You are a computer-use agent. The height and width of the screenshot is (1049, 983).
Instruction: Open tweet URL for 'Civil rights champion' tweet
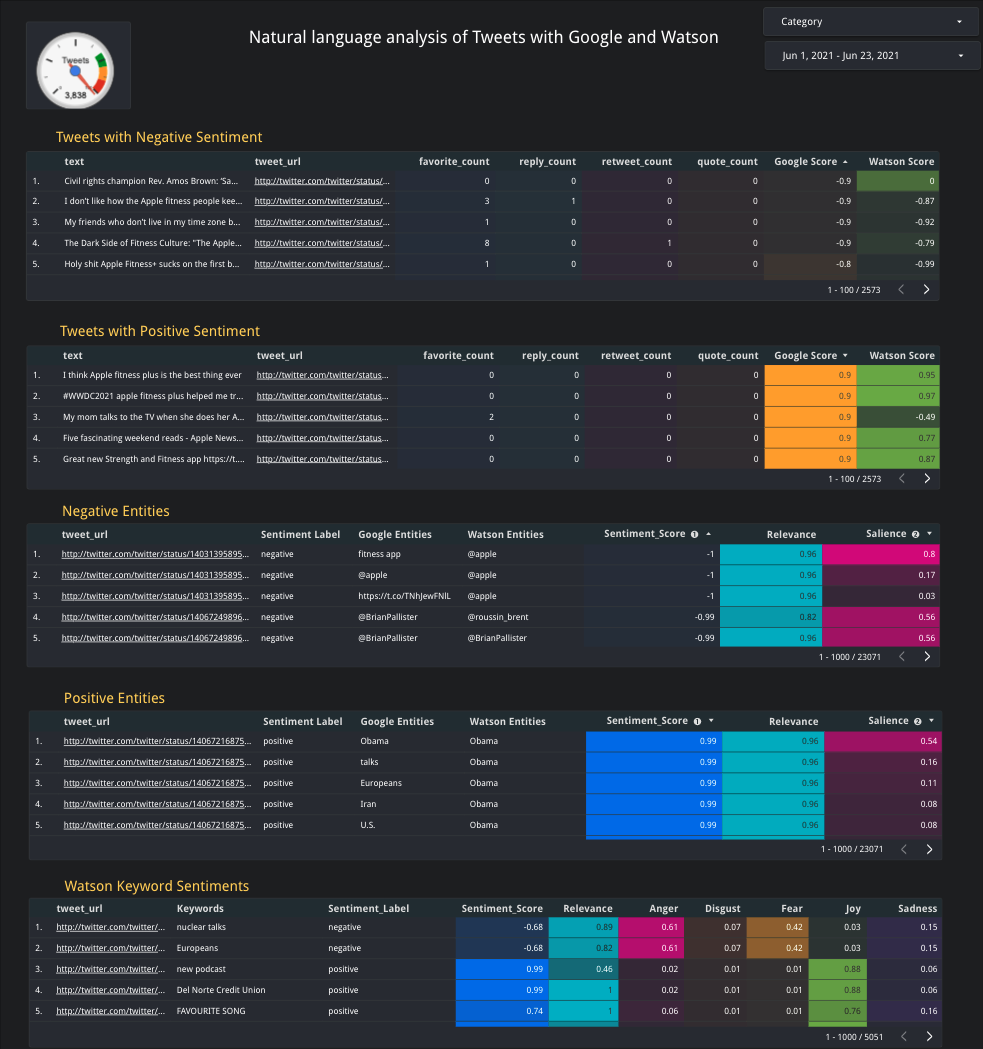point(321,181)
